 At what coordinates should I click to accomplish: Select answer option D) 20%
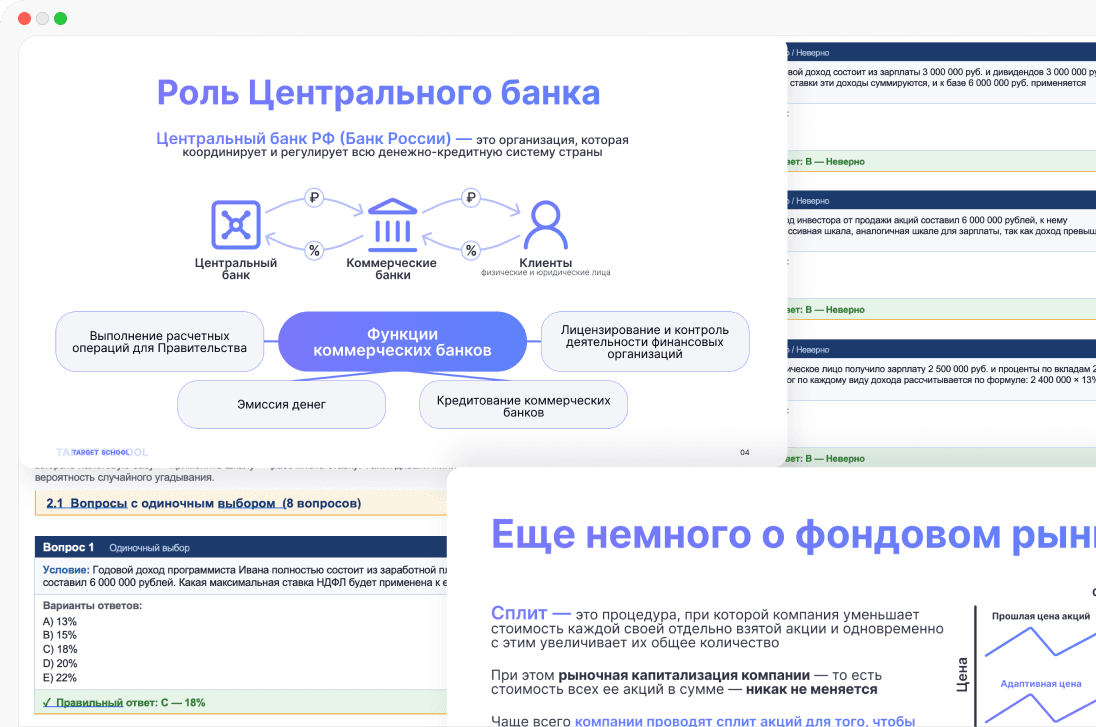coord(61,662)
